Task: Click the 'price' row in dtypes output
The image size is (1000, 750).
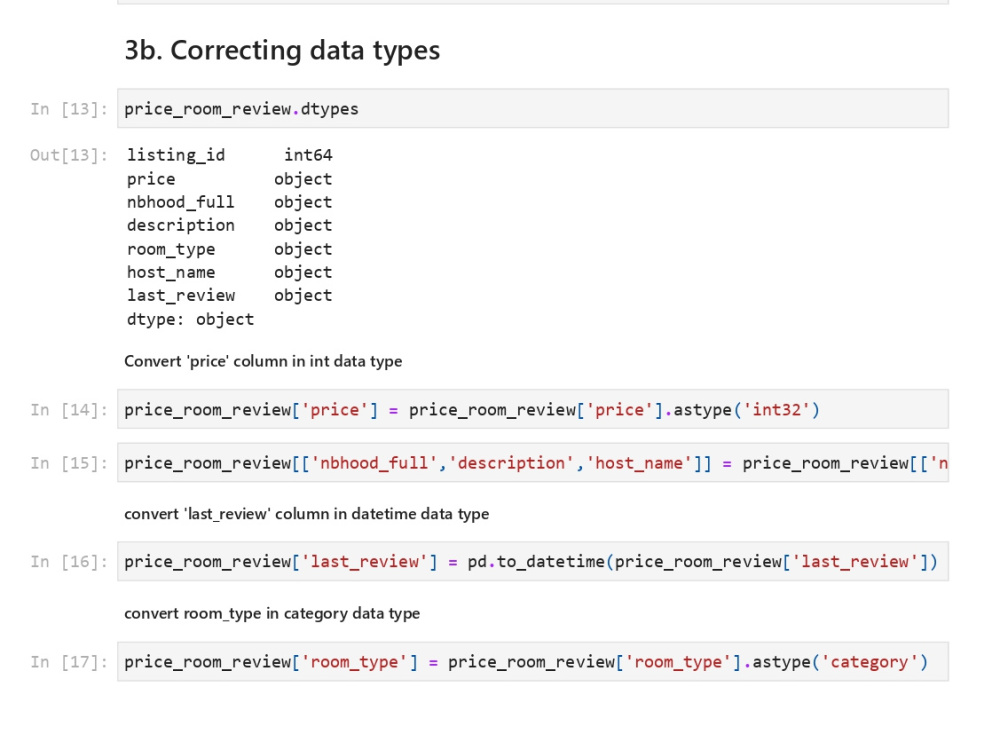Action: point(230,179)
